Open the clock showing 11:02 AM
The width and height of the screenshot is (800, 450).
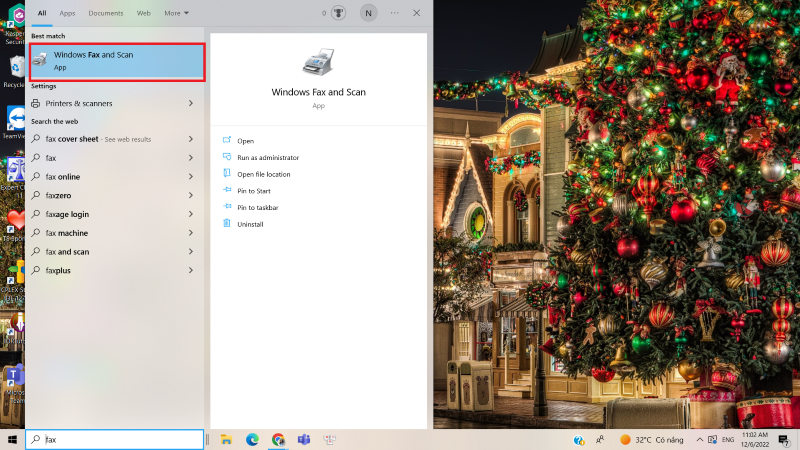click(x=755, y=439)
